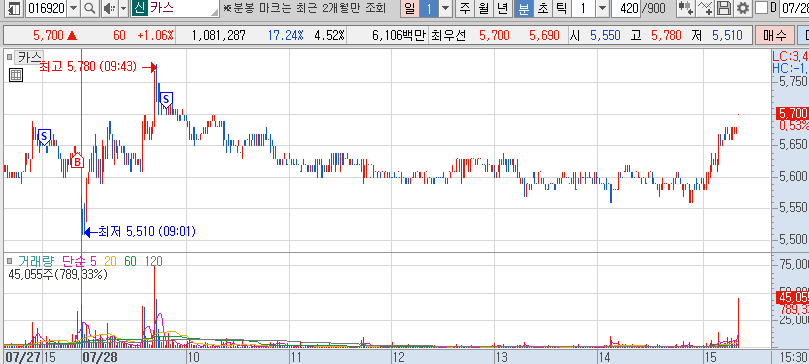Open chart settings with the gear icon
Viewport: 809px width, 364px height.
pos(742,8)
